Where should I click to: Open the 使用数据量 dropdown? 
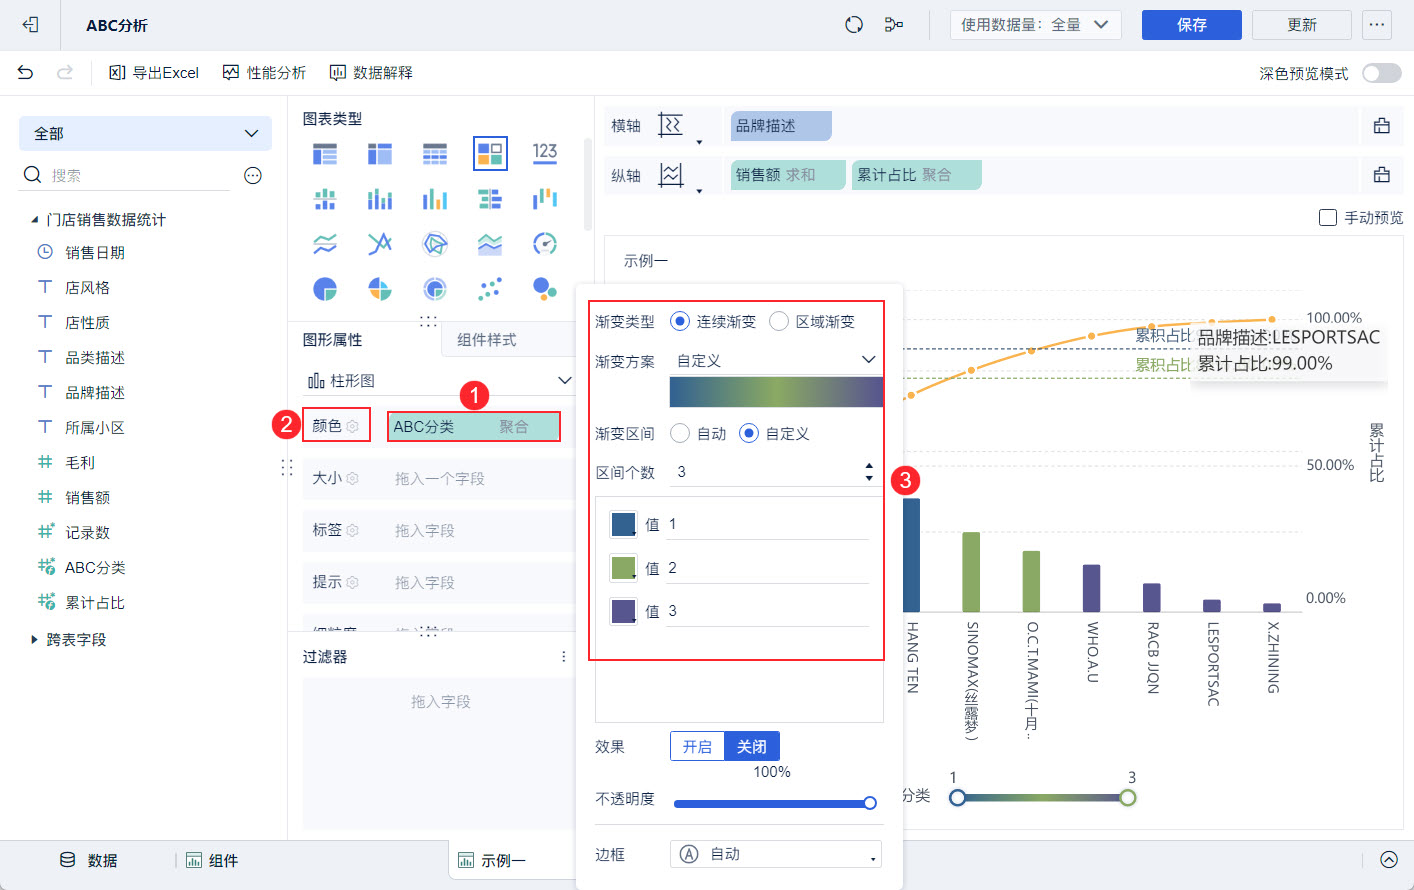1035,25
